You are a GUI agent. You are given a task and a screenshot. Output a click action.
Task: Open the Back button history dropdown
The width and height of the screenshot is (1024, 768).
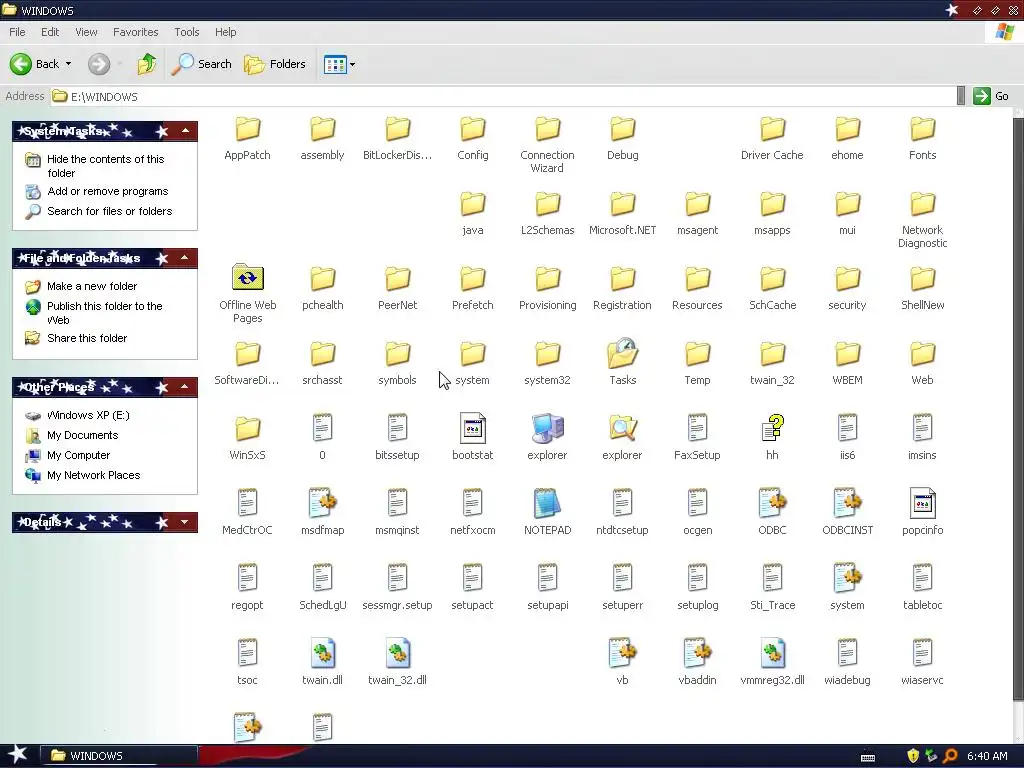pyautogui.click(x=69, y=64)
